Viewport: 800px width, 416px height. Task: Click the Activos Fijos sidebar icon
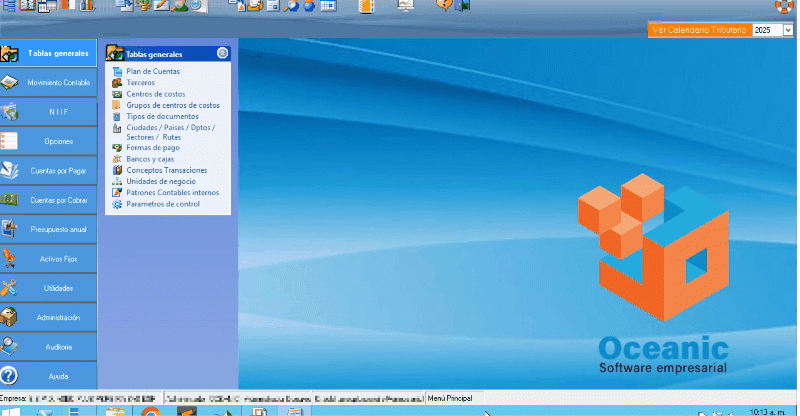coord(10,258)
